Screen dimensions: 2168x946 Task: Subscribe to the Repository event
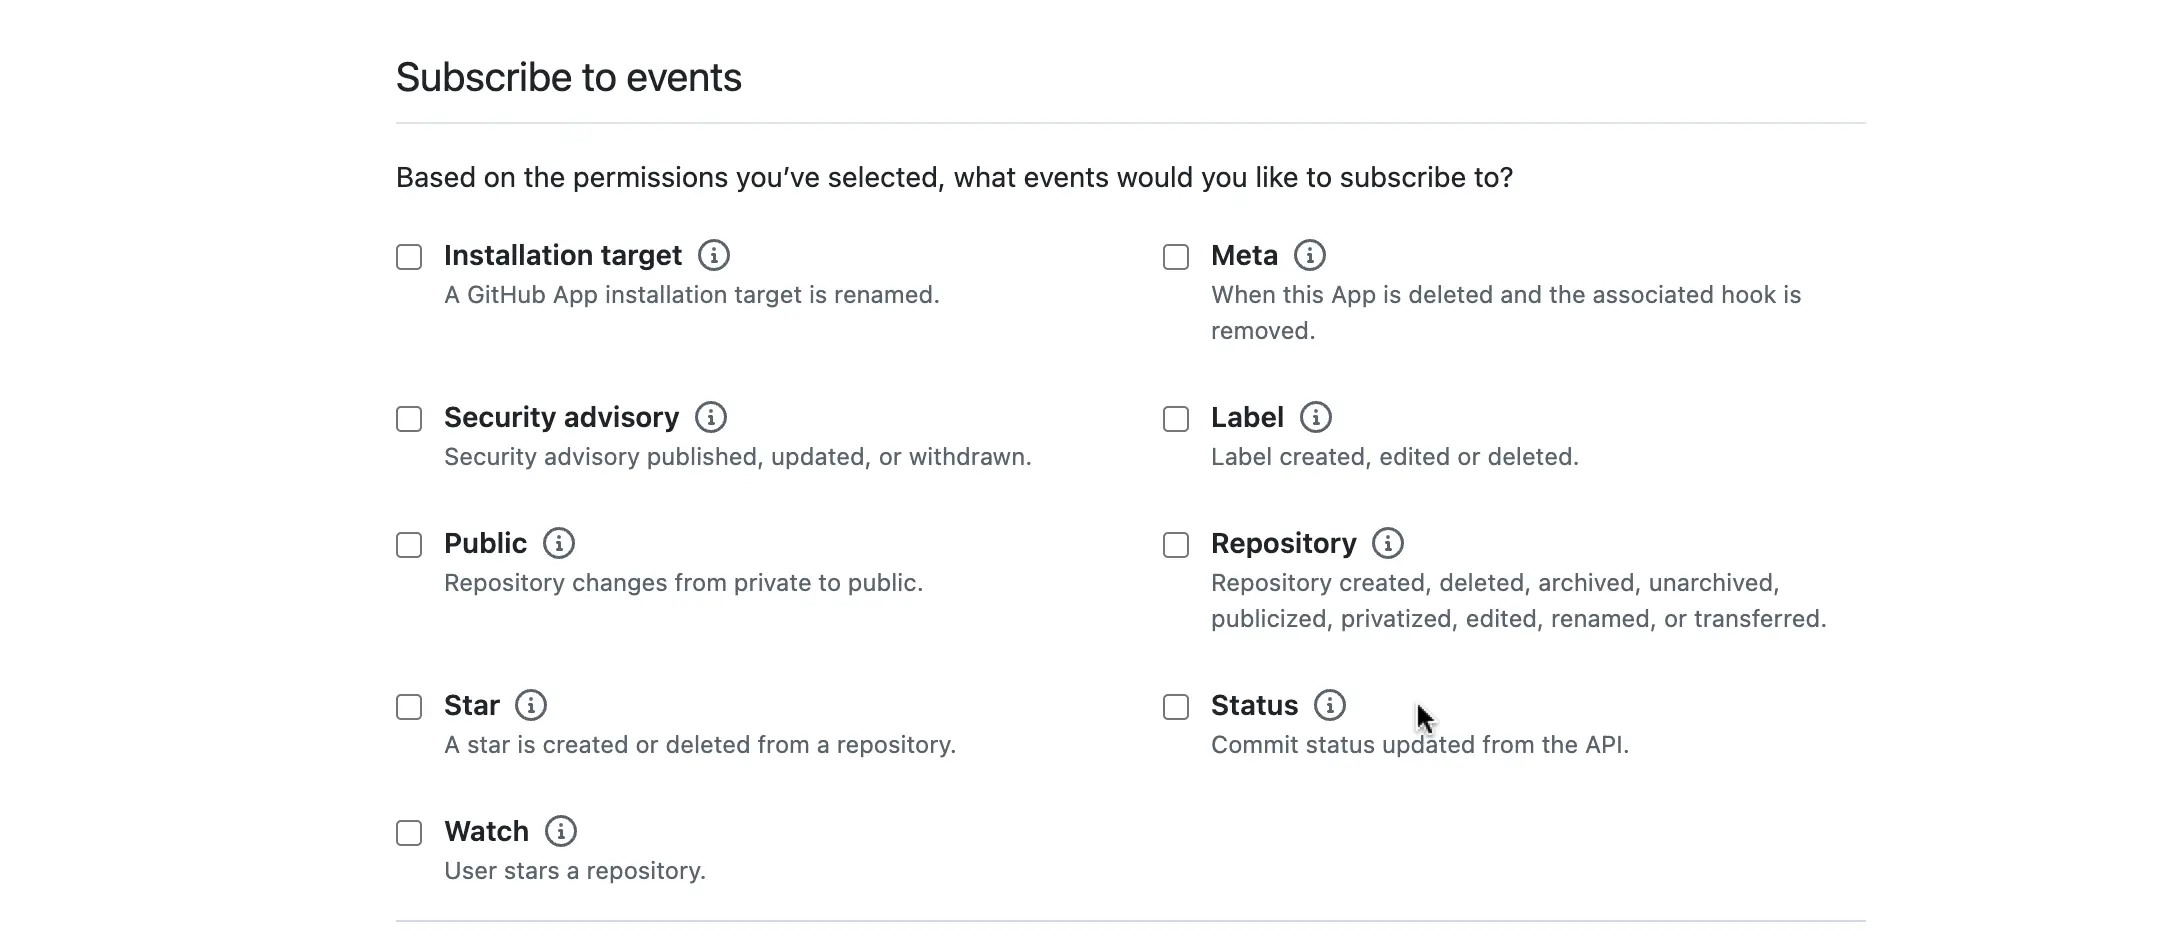[x=1174, y=545]
